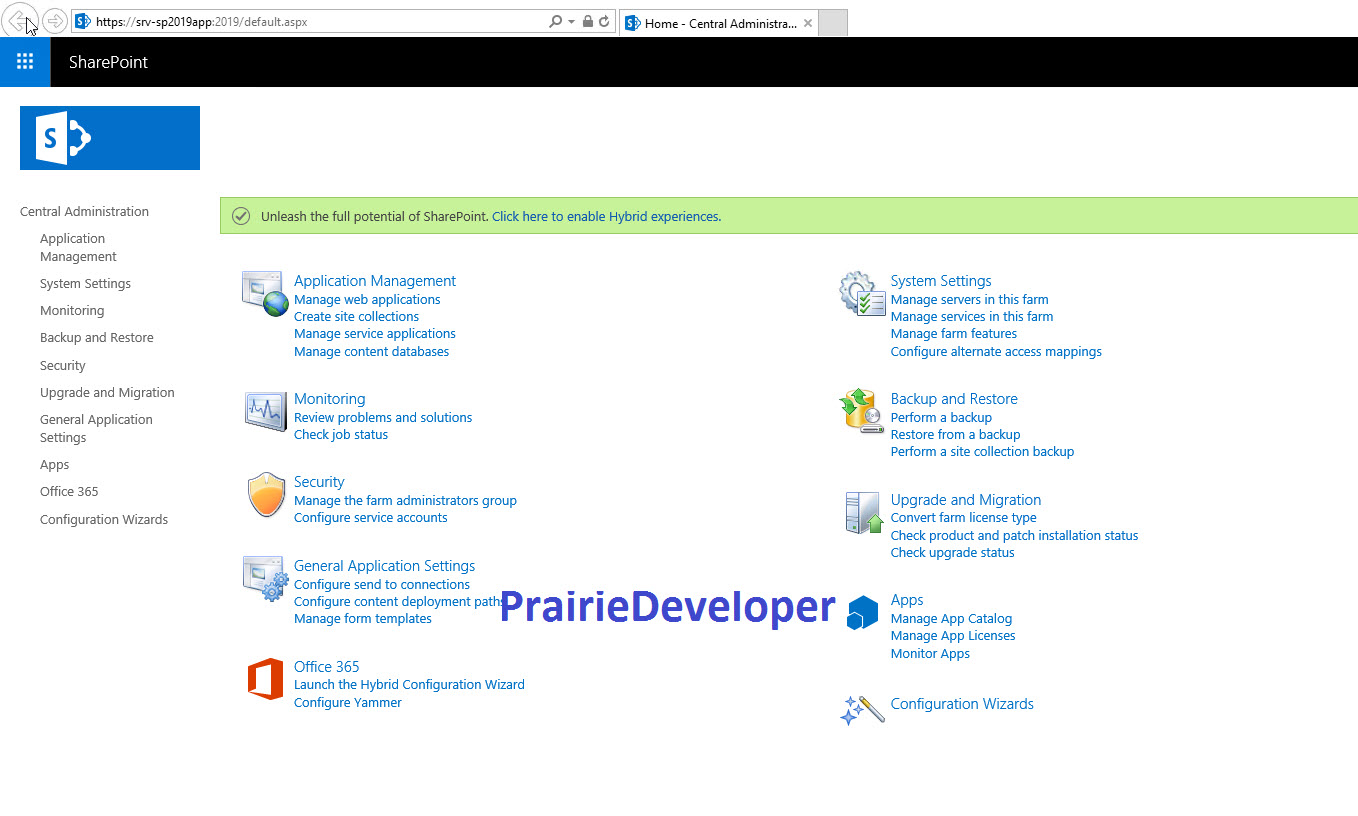Go back with the browser Back arrow

point(19,21)
